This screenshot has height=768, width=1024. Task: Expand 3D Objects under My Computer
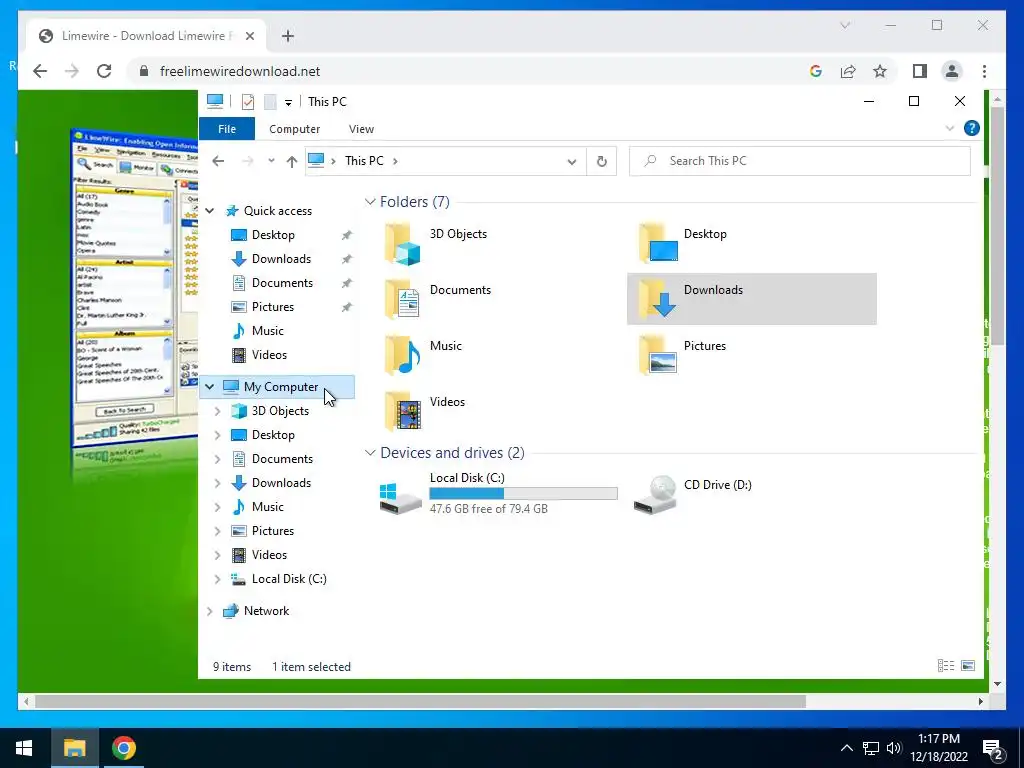pyautogui.click(x=217, y=411)
